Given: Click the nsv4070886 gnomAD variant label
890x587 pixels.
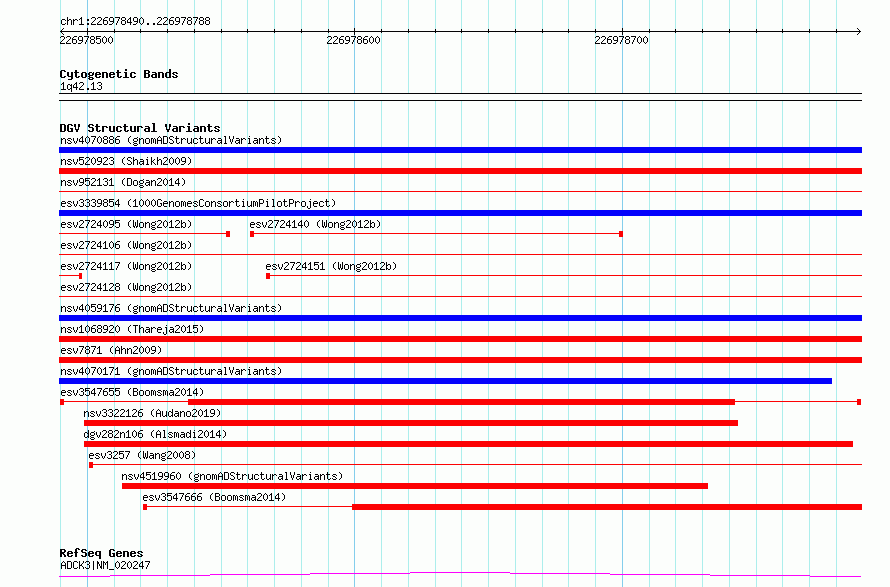Looking at the screenshot, I should (x=171, y=140).
